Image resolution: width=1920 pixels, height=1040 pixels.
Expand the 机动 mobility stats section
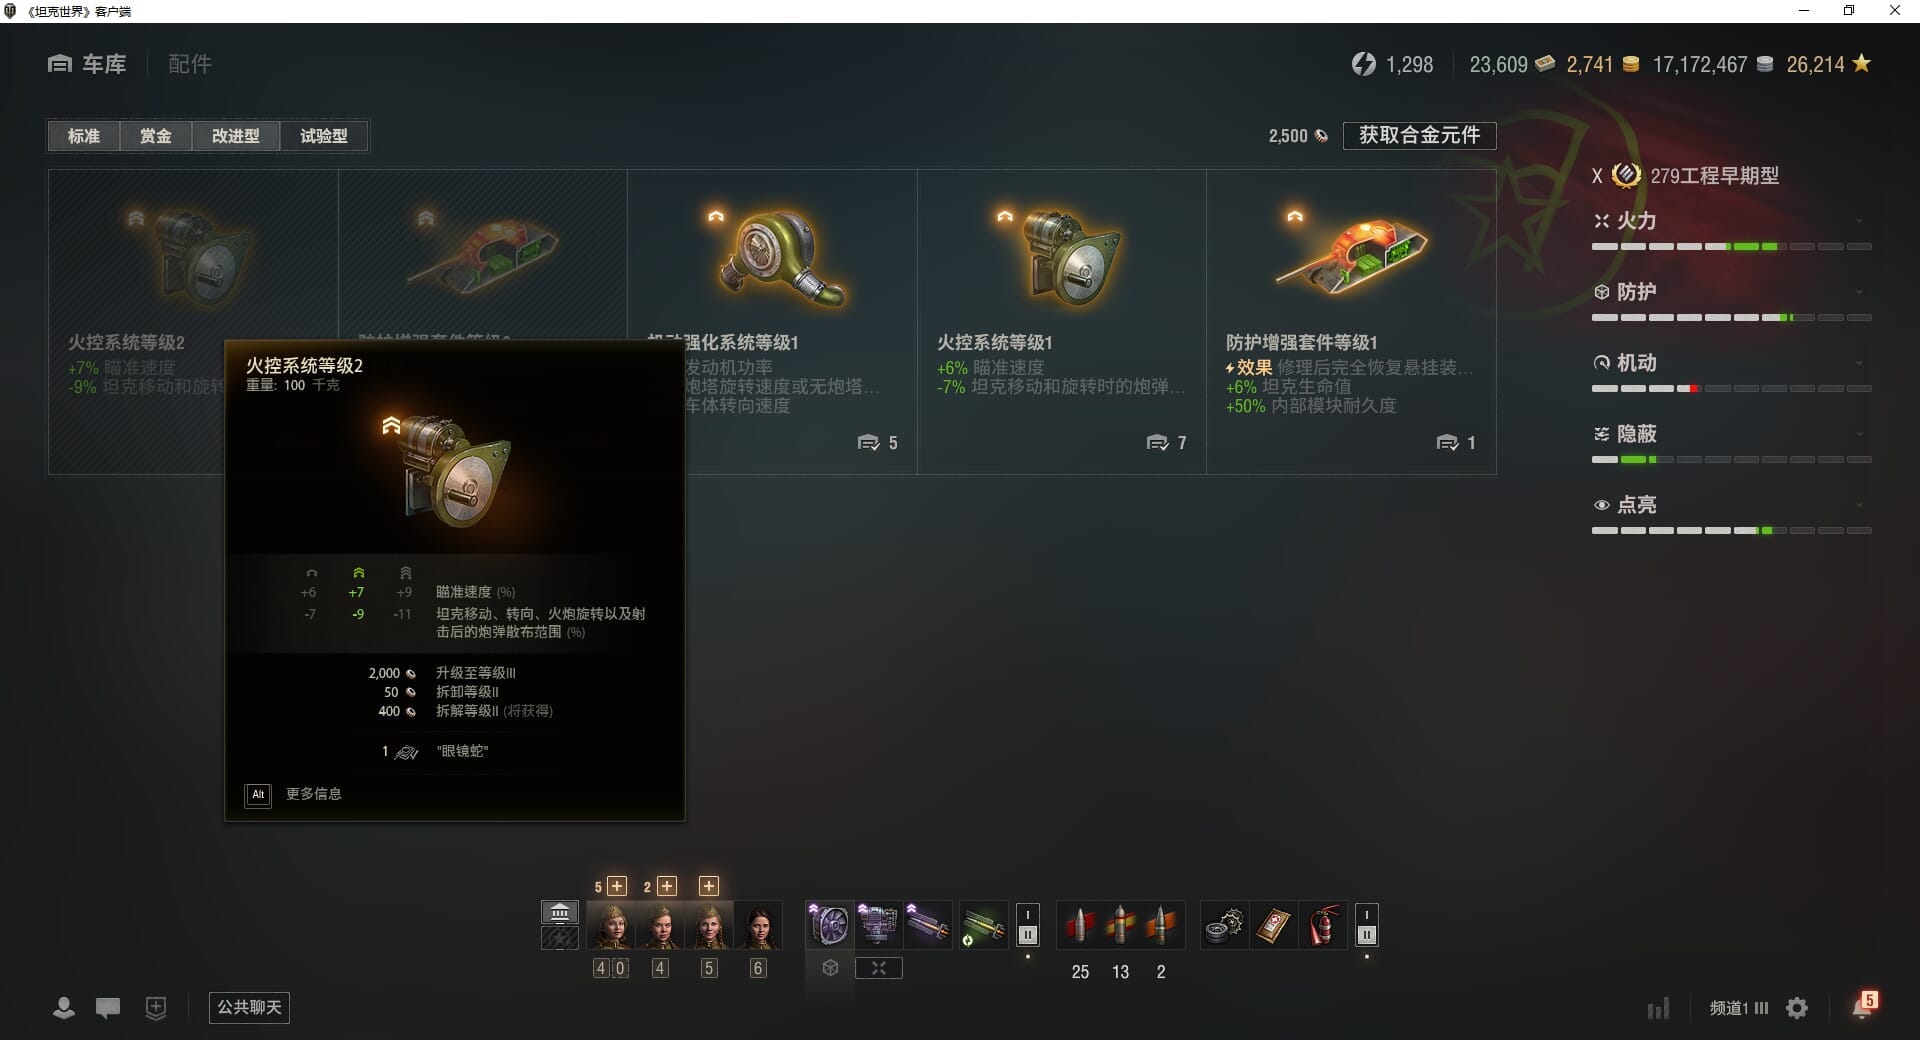pos(1731,363)
